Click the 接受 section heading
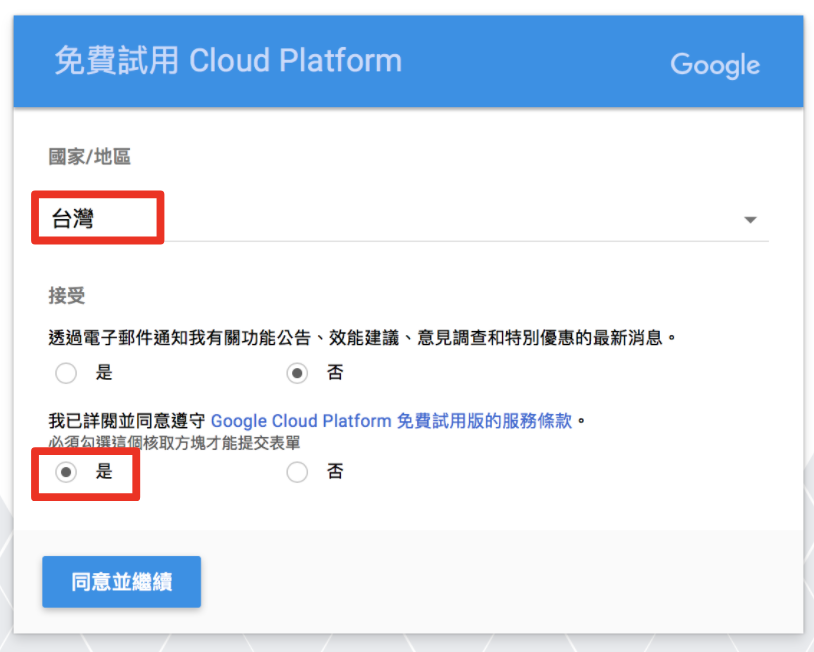Viewport: 814px width, 652px height. point(66,296)
